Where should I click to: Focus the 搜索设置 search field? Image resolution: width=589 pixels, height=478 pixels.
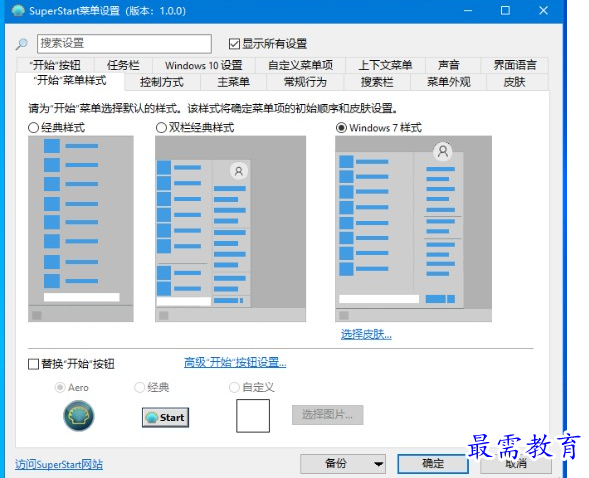124,44
